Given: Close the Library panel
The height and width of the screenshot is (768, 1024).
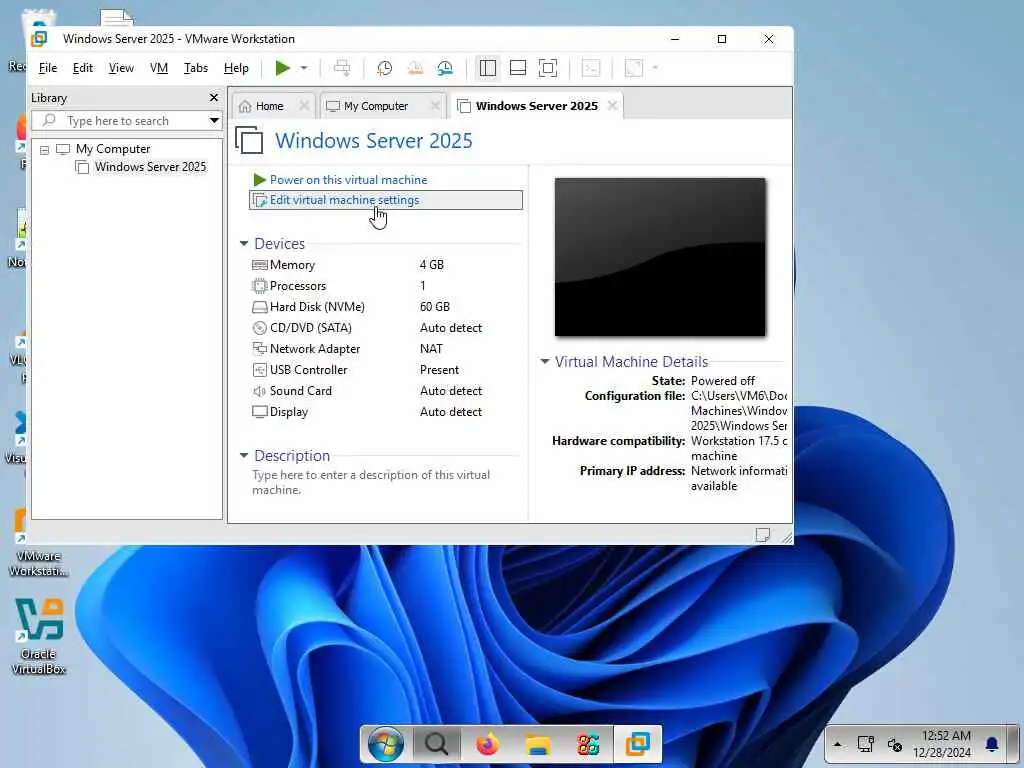Looking at the screenshot, I should (214, 97).
